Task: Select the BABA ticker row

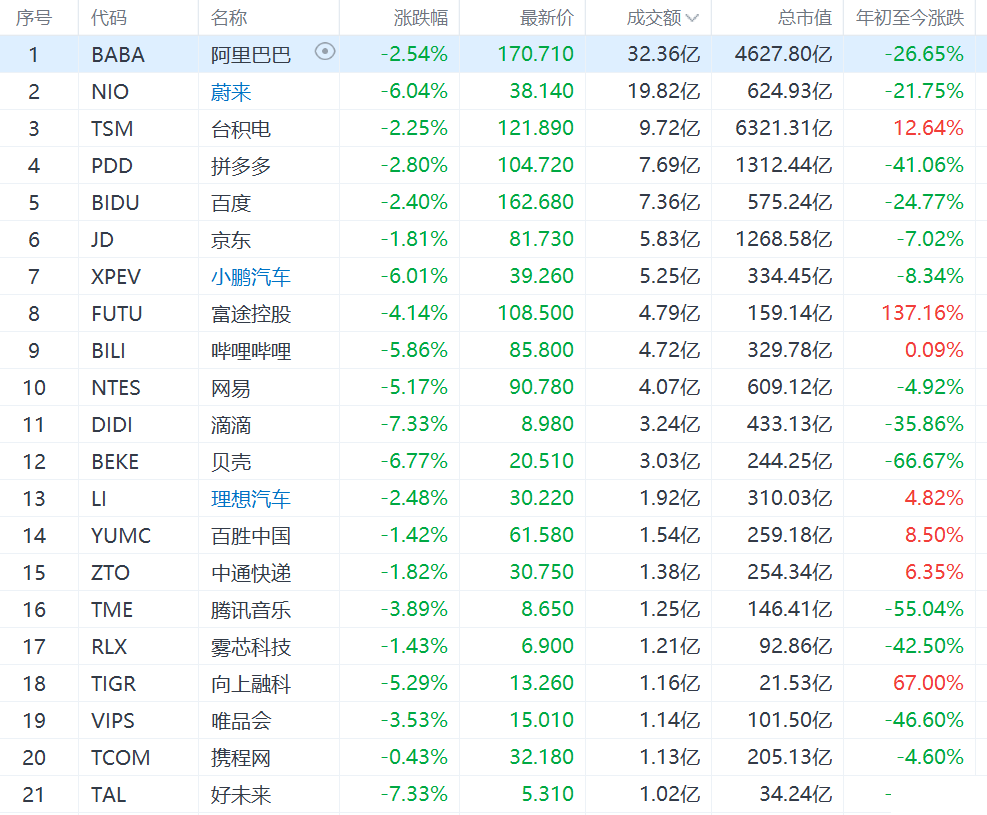Action: click(117, 55)
